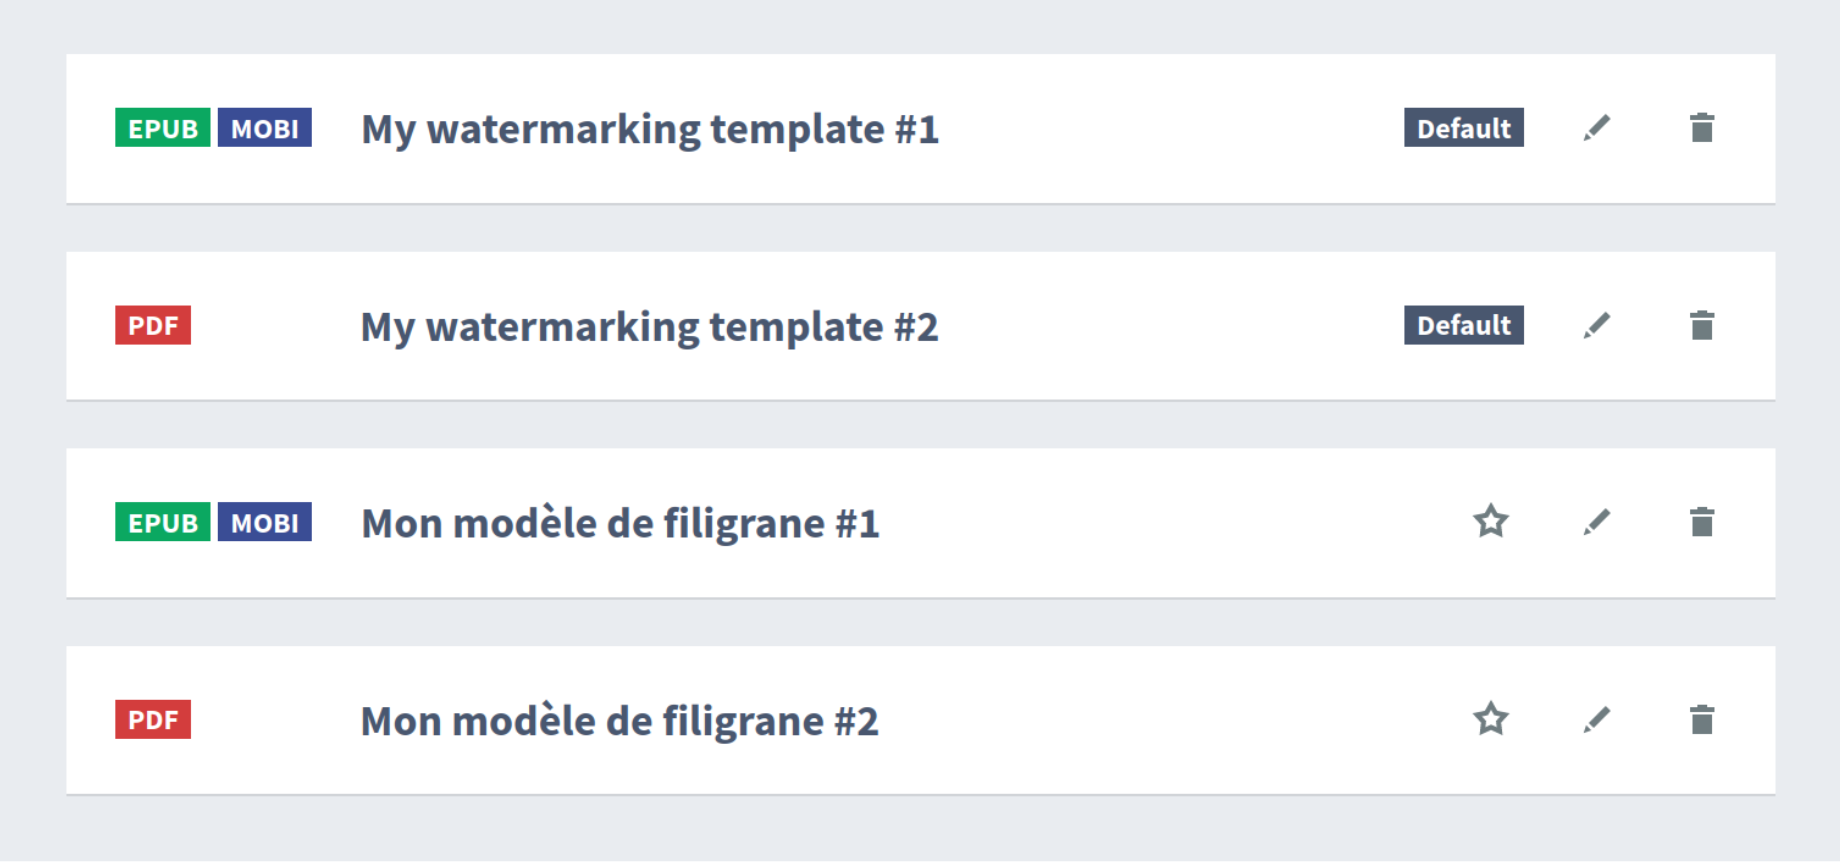Trash Mon modèle de filigrane #2
The image size is (1840, 862).
click(1703, 719)
